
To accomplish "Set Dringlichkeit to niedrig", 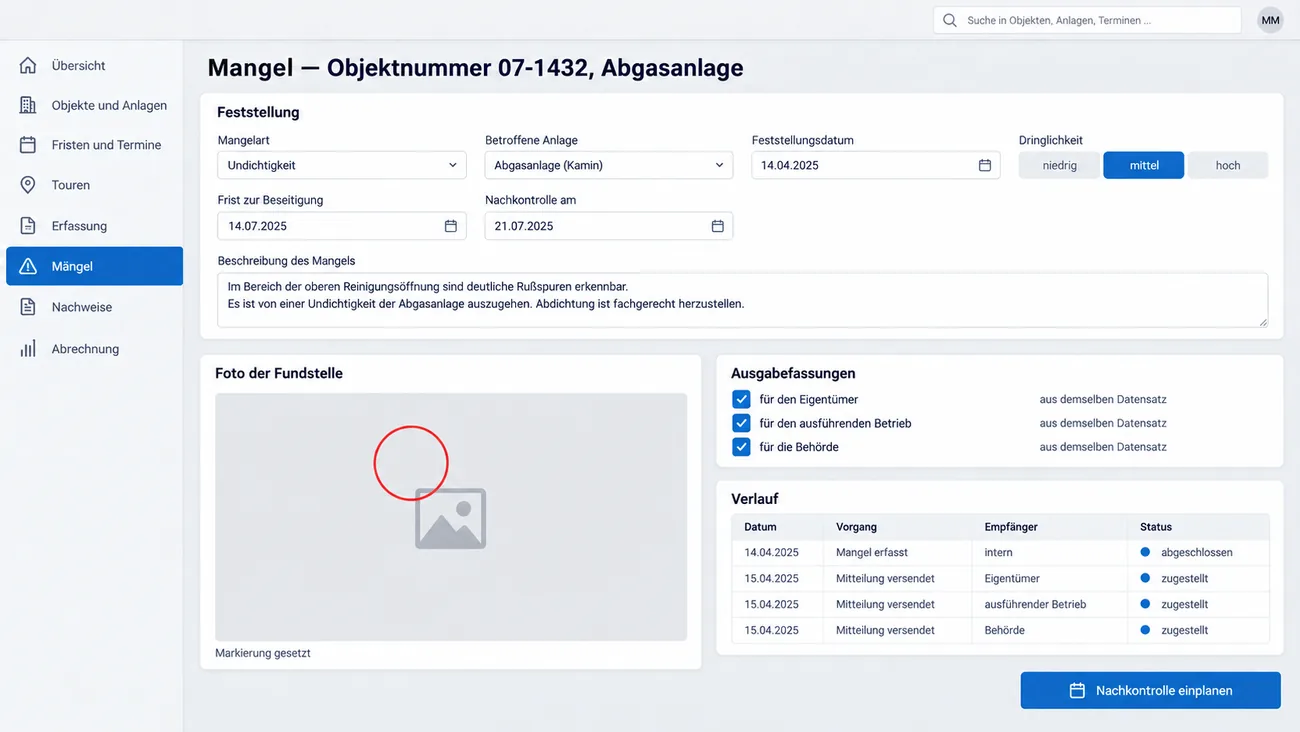I will click(1059, 165).
